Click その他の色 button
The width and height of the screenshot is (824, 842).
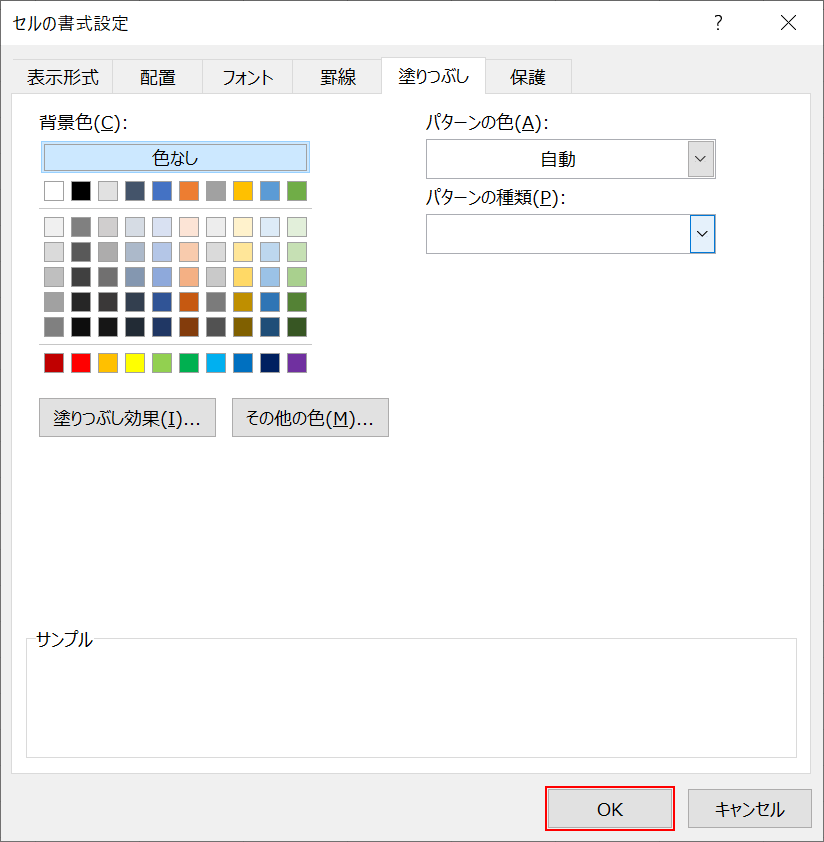310,417
